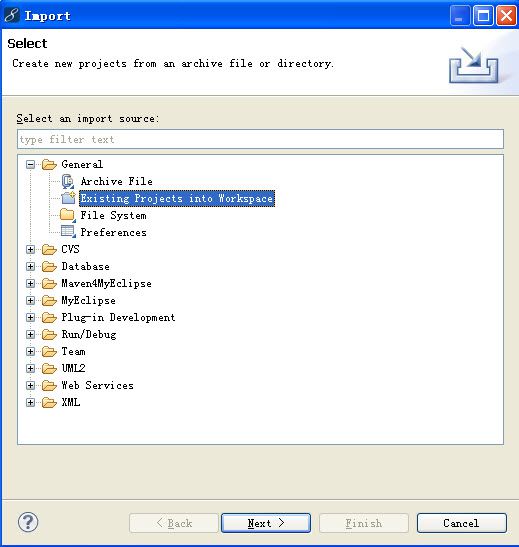This screenshot has height=547, width=519.
Task: Click the Database folder icon
Action: [x=49, y=267]
